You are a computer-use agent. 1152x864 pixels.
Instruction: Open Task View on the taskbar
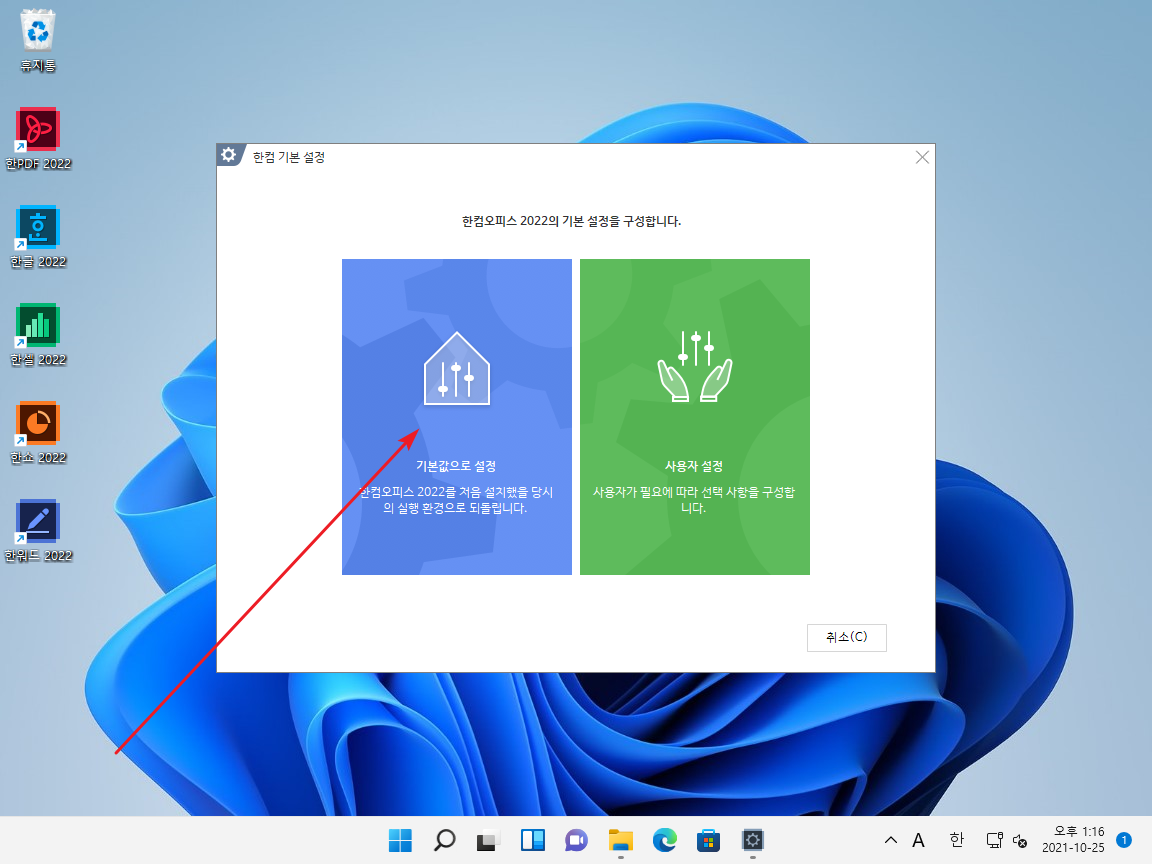point(488,840)
